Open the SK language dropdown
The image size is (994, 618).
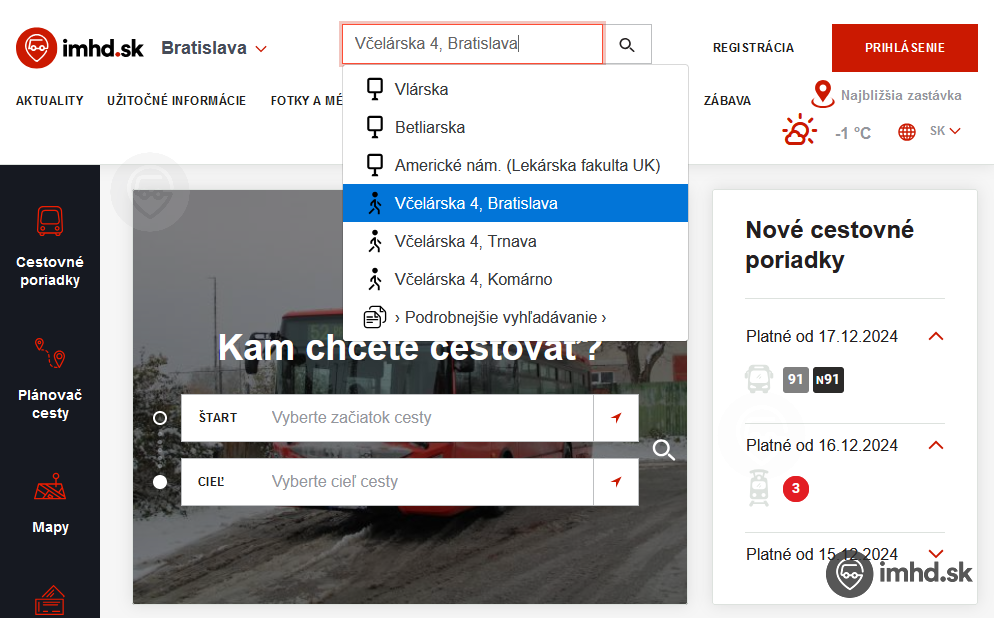pos(944,131)
